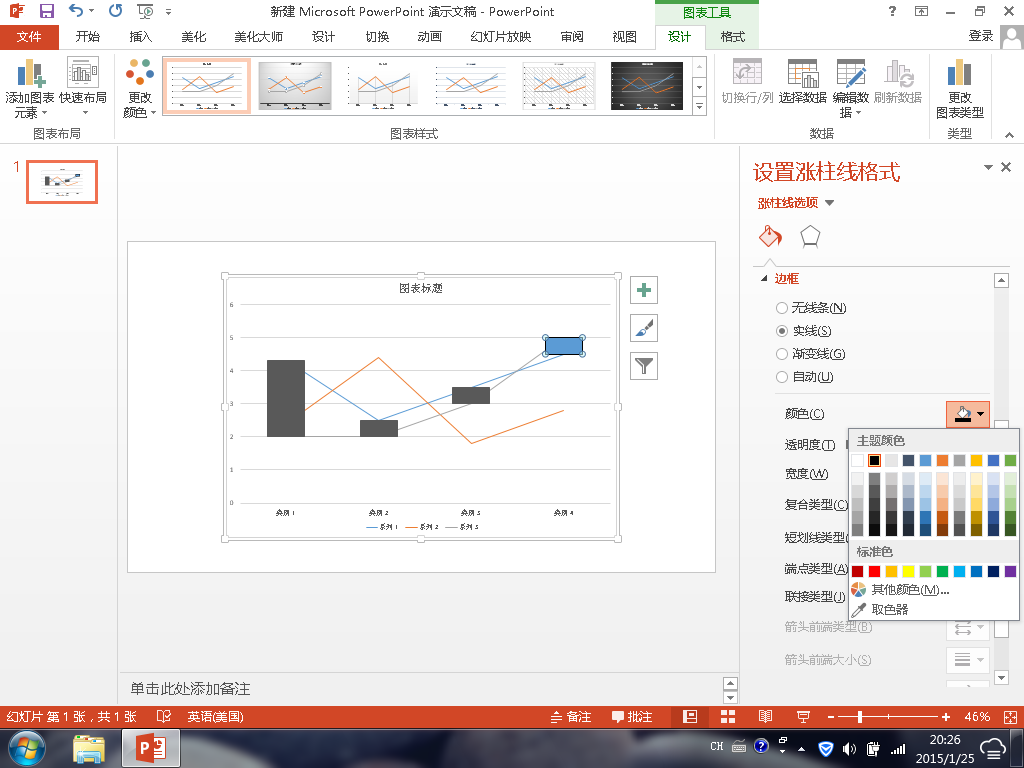This screenshot has height=768, width=1024.
Task: Switch to slide sorter view icon
Action: 728,716
